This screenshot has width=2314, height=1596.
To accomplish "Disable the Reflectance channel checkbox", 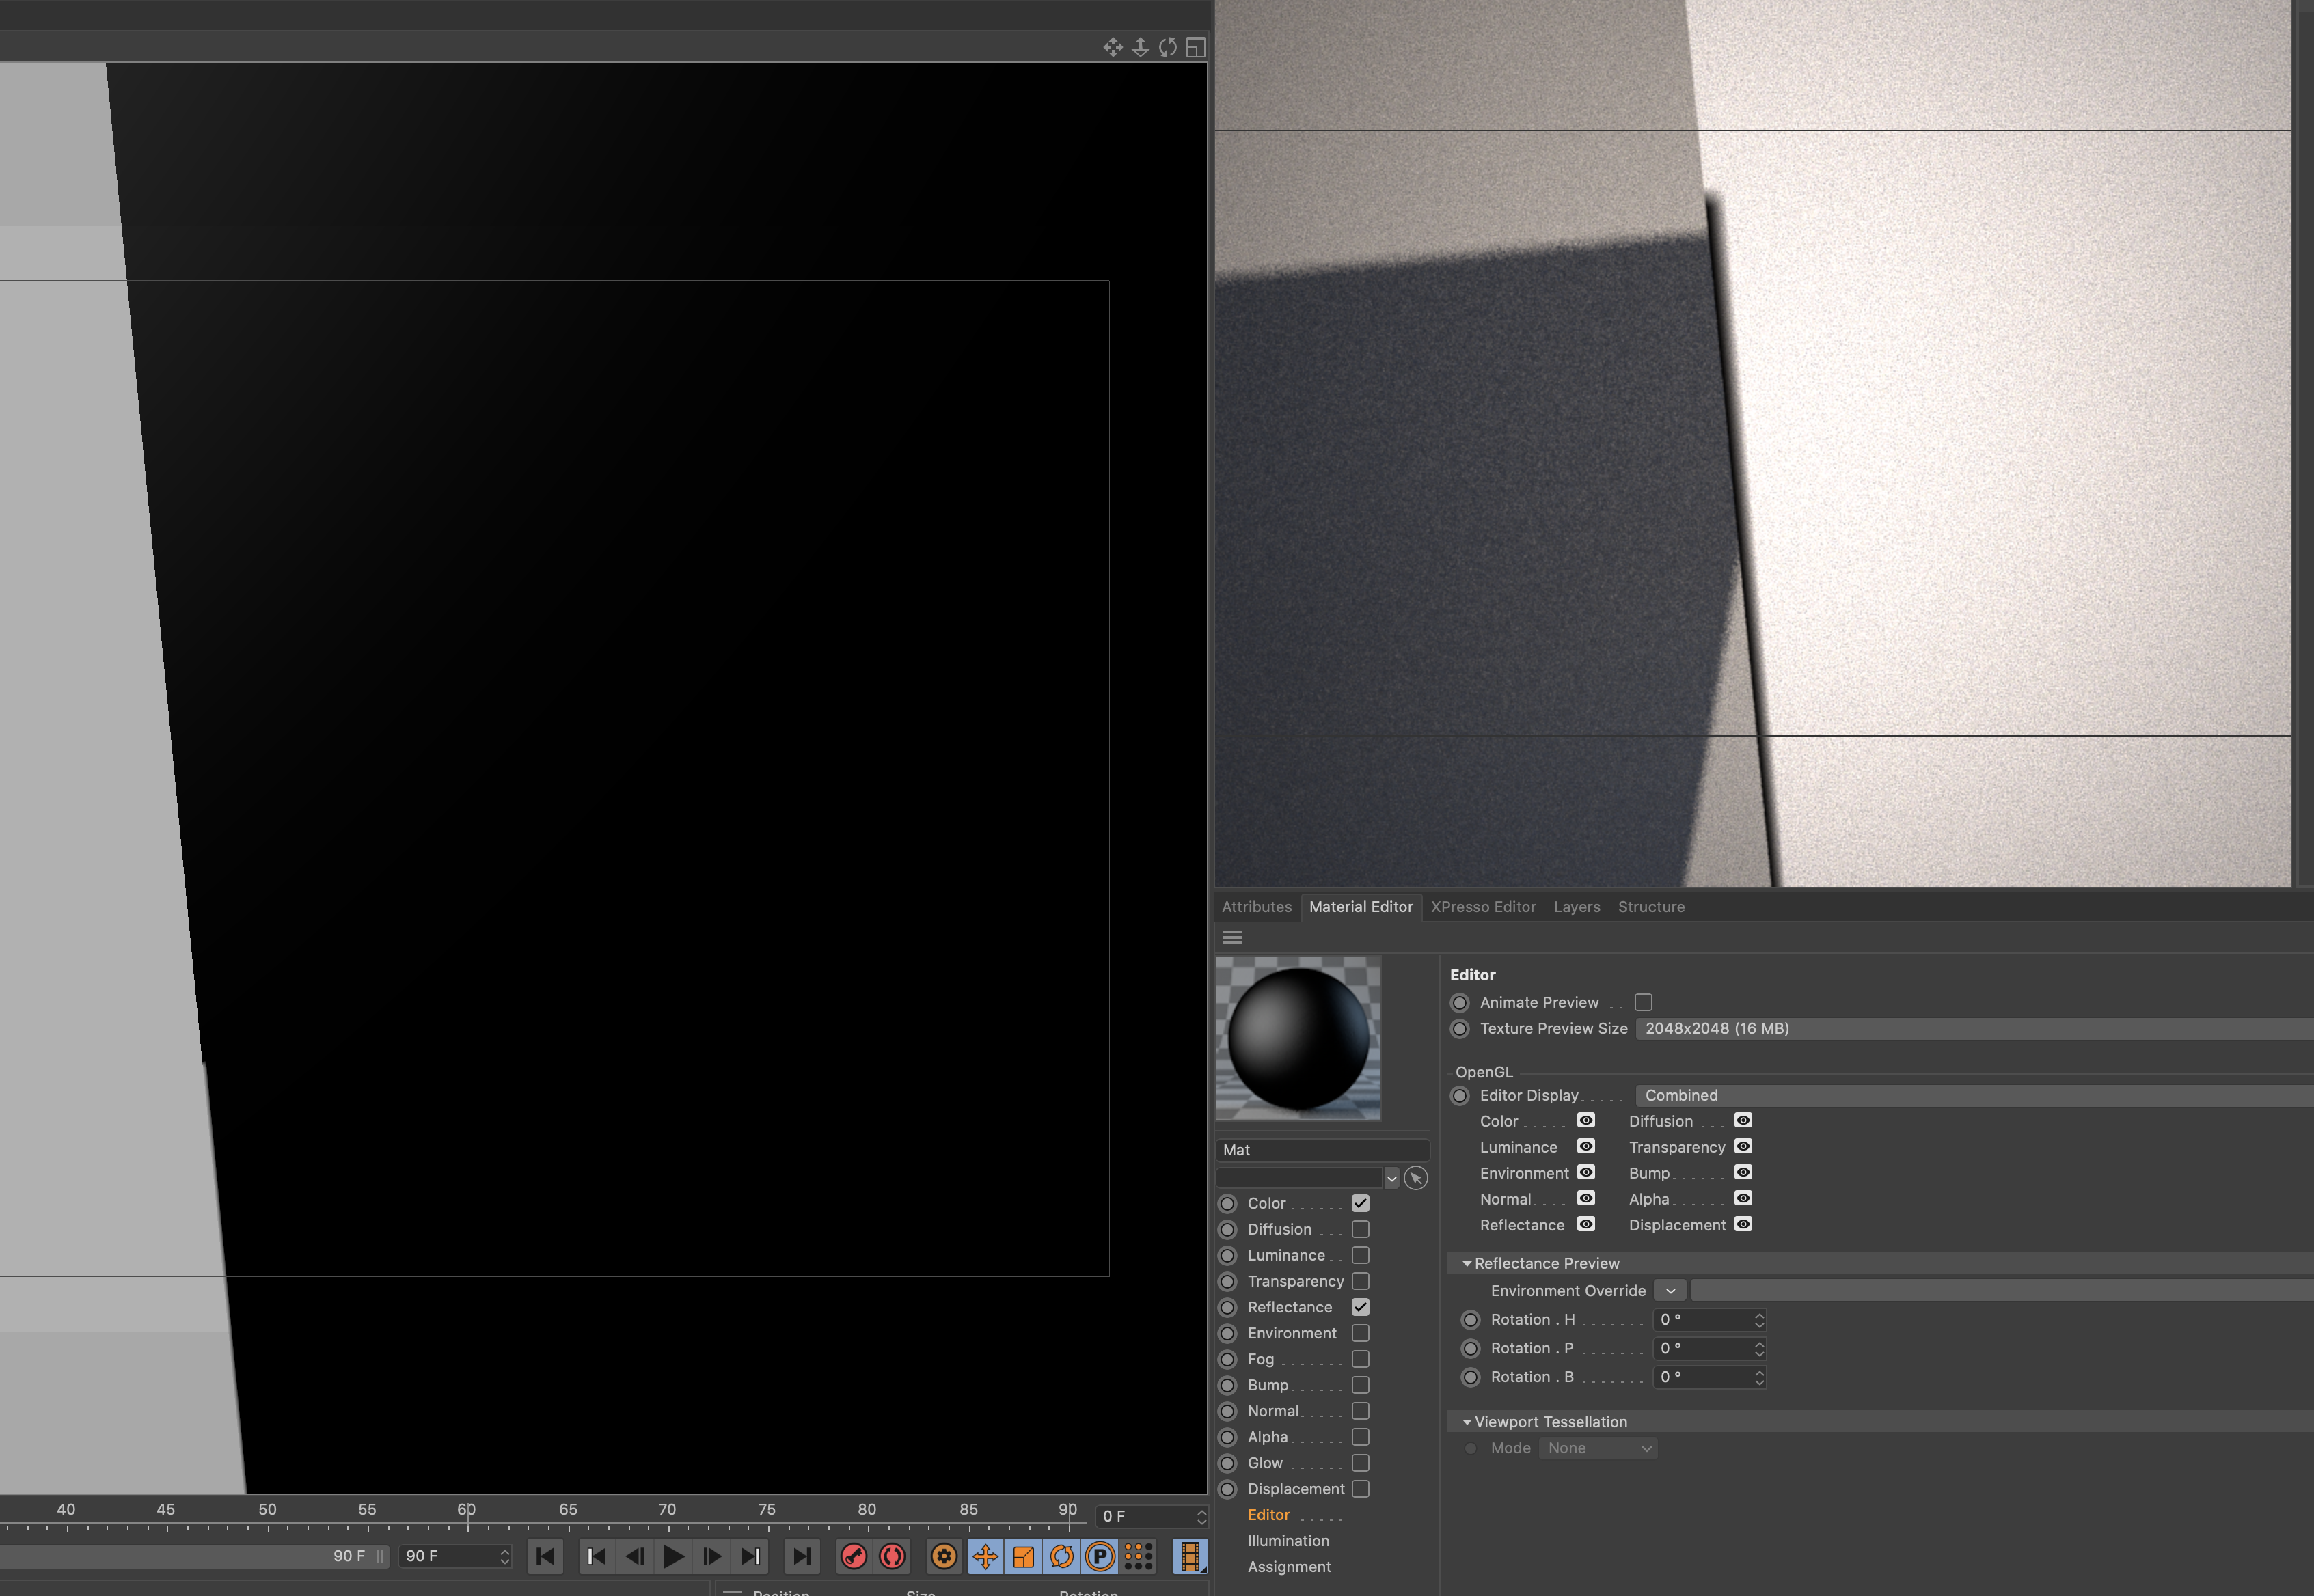I will click(x=1360, y=1307).
